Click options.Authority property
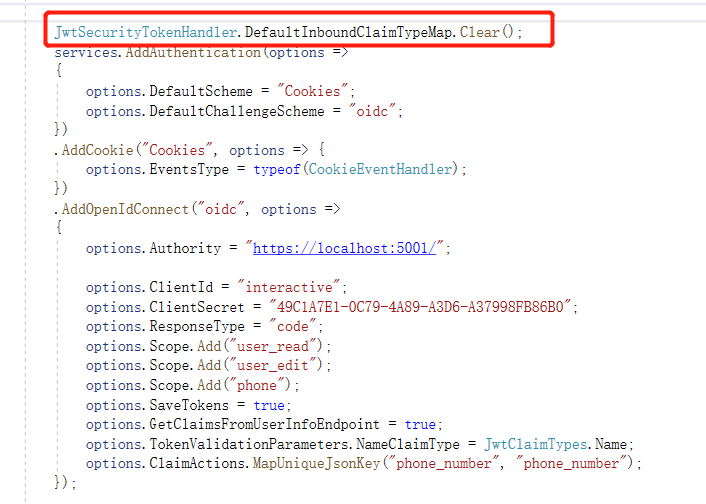This screenshot has width=706, height=504. click(x=154, y=248)
